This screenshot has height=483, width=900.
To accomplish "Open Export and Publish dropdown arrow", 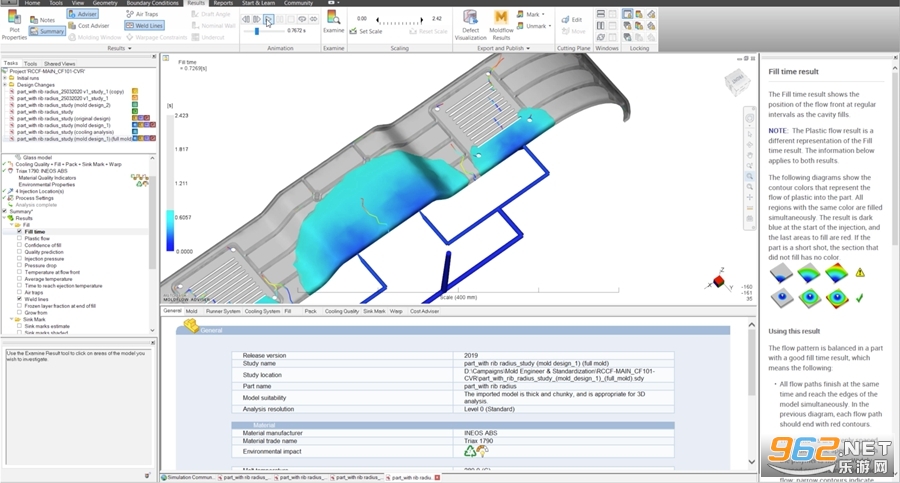I will click(x=528, y=48).
